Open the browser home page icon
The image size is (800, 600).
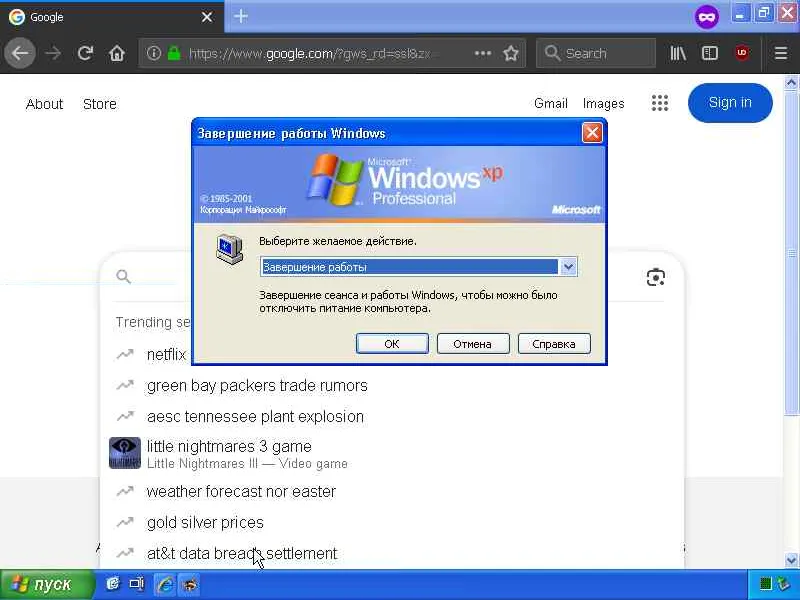pyautogui.click(x=117, y=53)
